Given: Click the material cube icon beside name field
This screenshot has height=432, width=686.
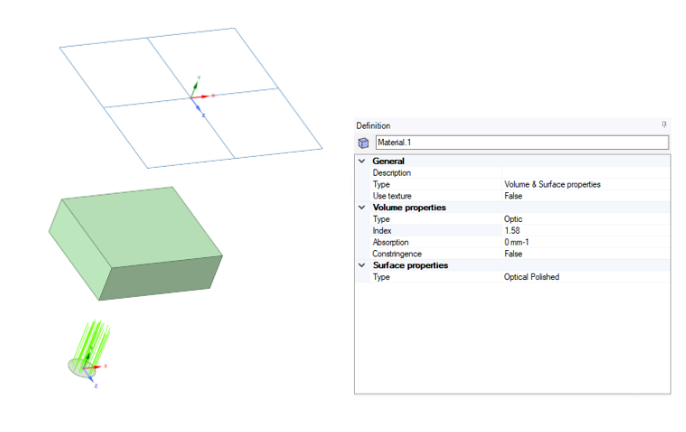Looking at the screenshot, I should coord(363,143).
